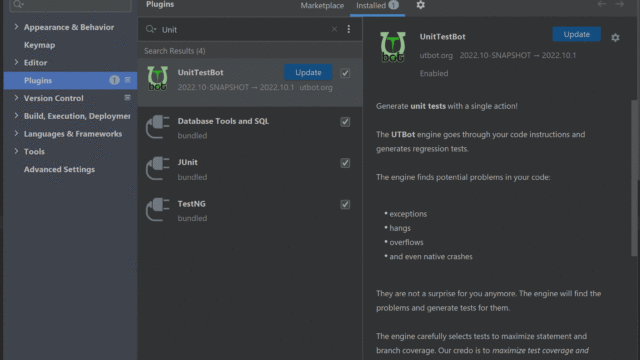640x360 pixels.
Task: Click the Plugins heading above the search
Action: [160, 4]
